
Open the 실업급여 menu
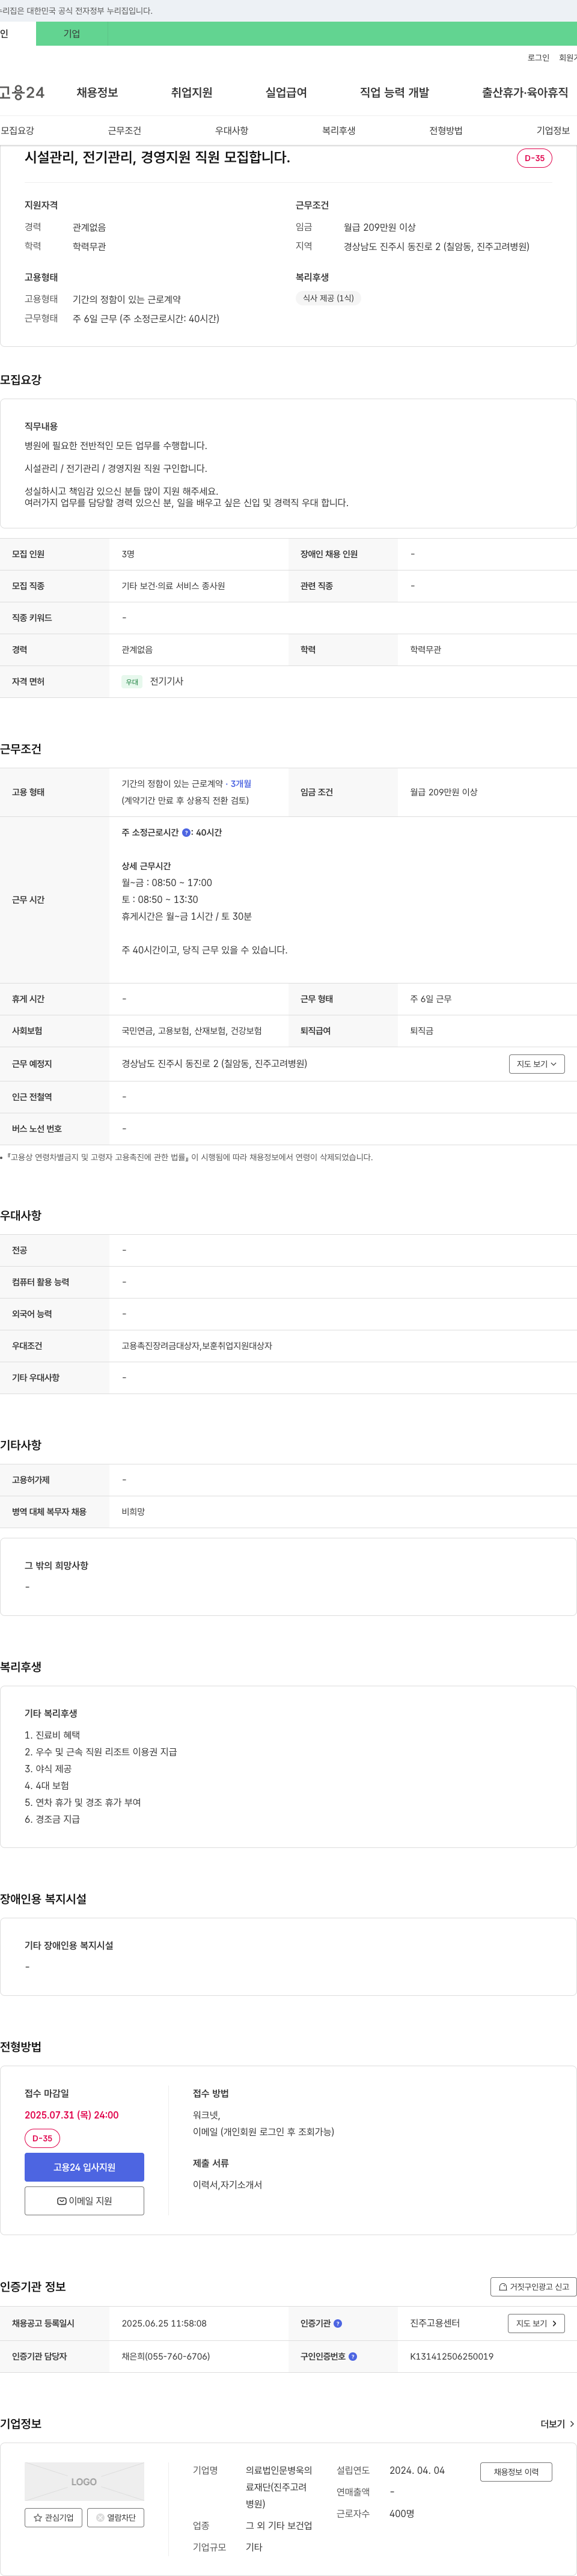pos(286,93)
